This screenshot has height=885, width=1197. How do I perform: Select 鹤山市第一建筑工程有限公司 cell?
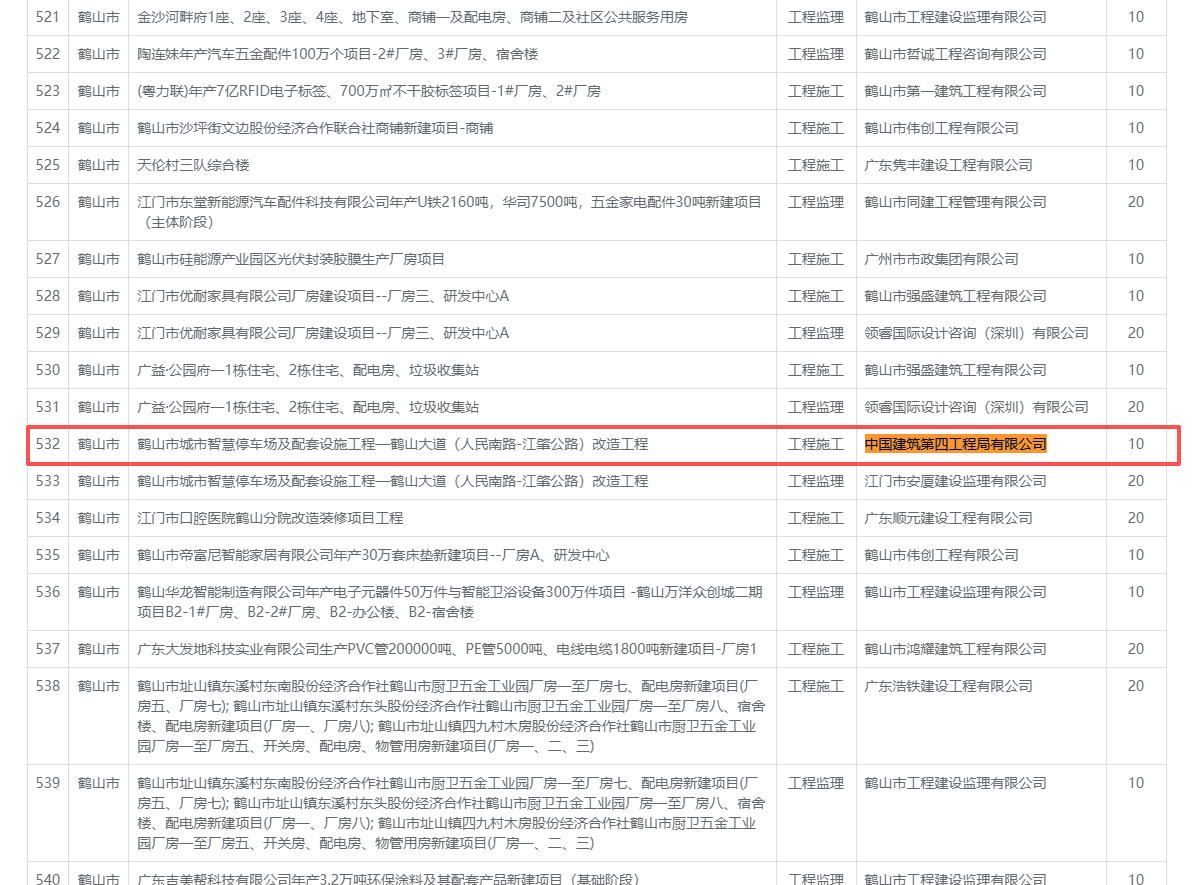click(955, 91)
